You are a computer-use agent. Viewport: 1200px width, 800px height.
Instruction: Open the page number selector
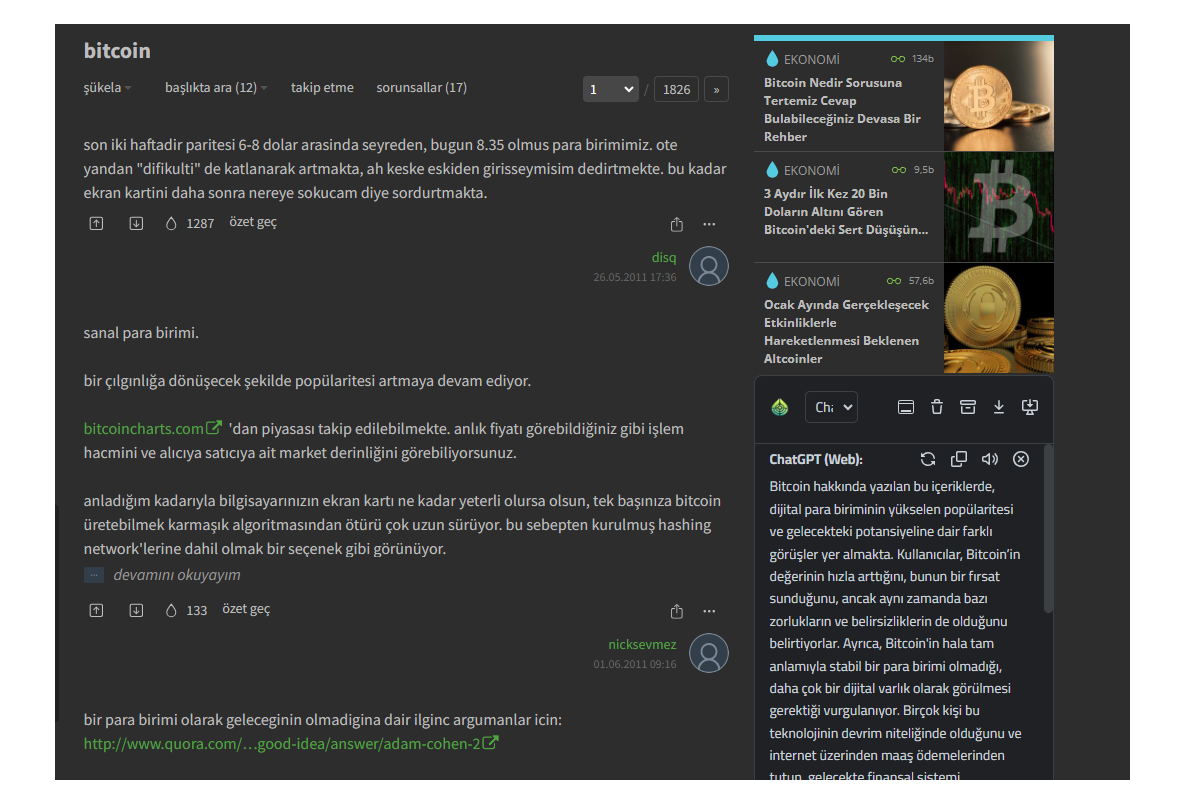click(x=611, y=89)
